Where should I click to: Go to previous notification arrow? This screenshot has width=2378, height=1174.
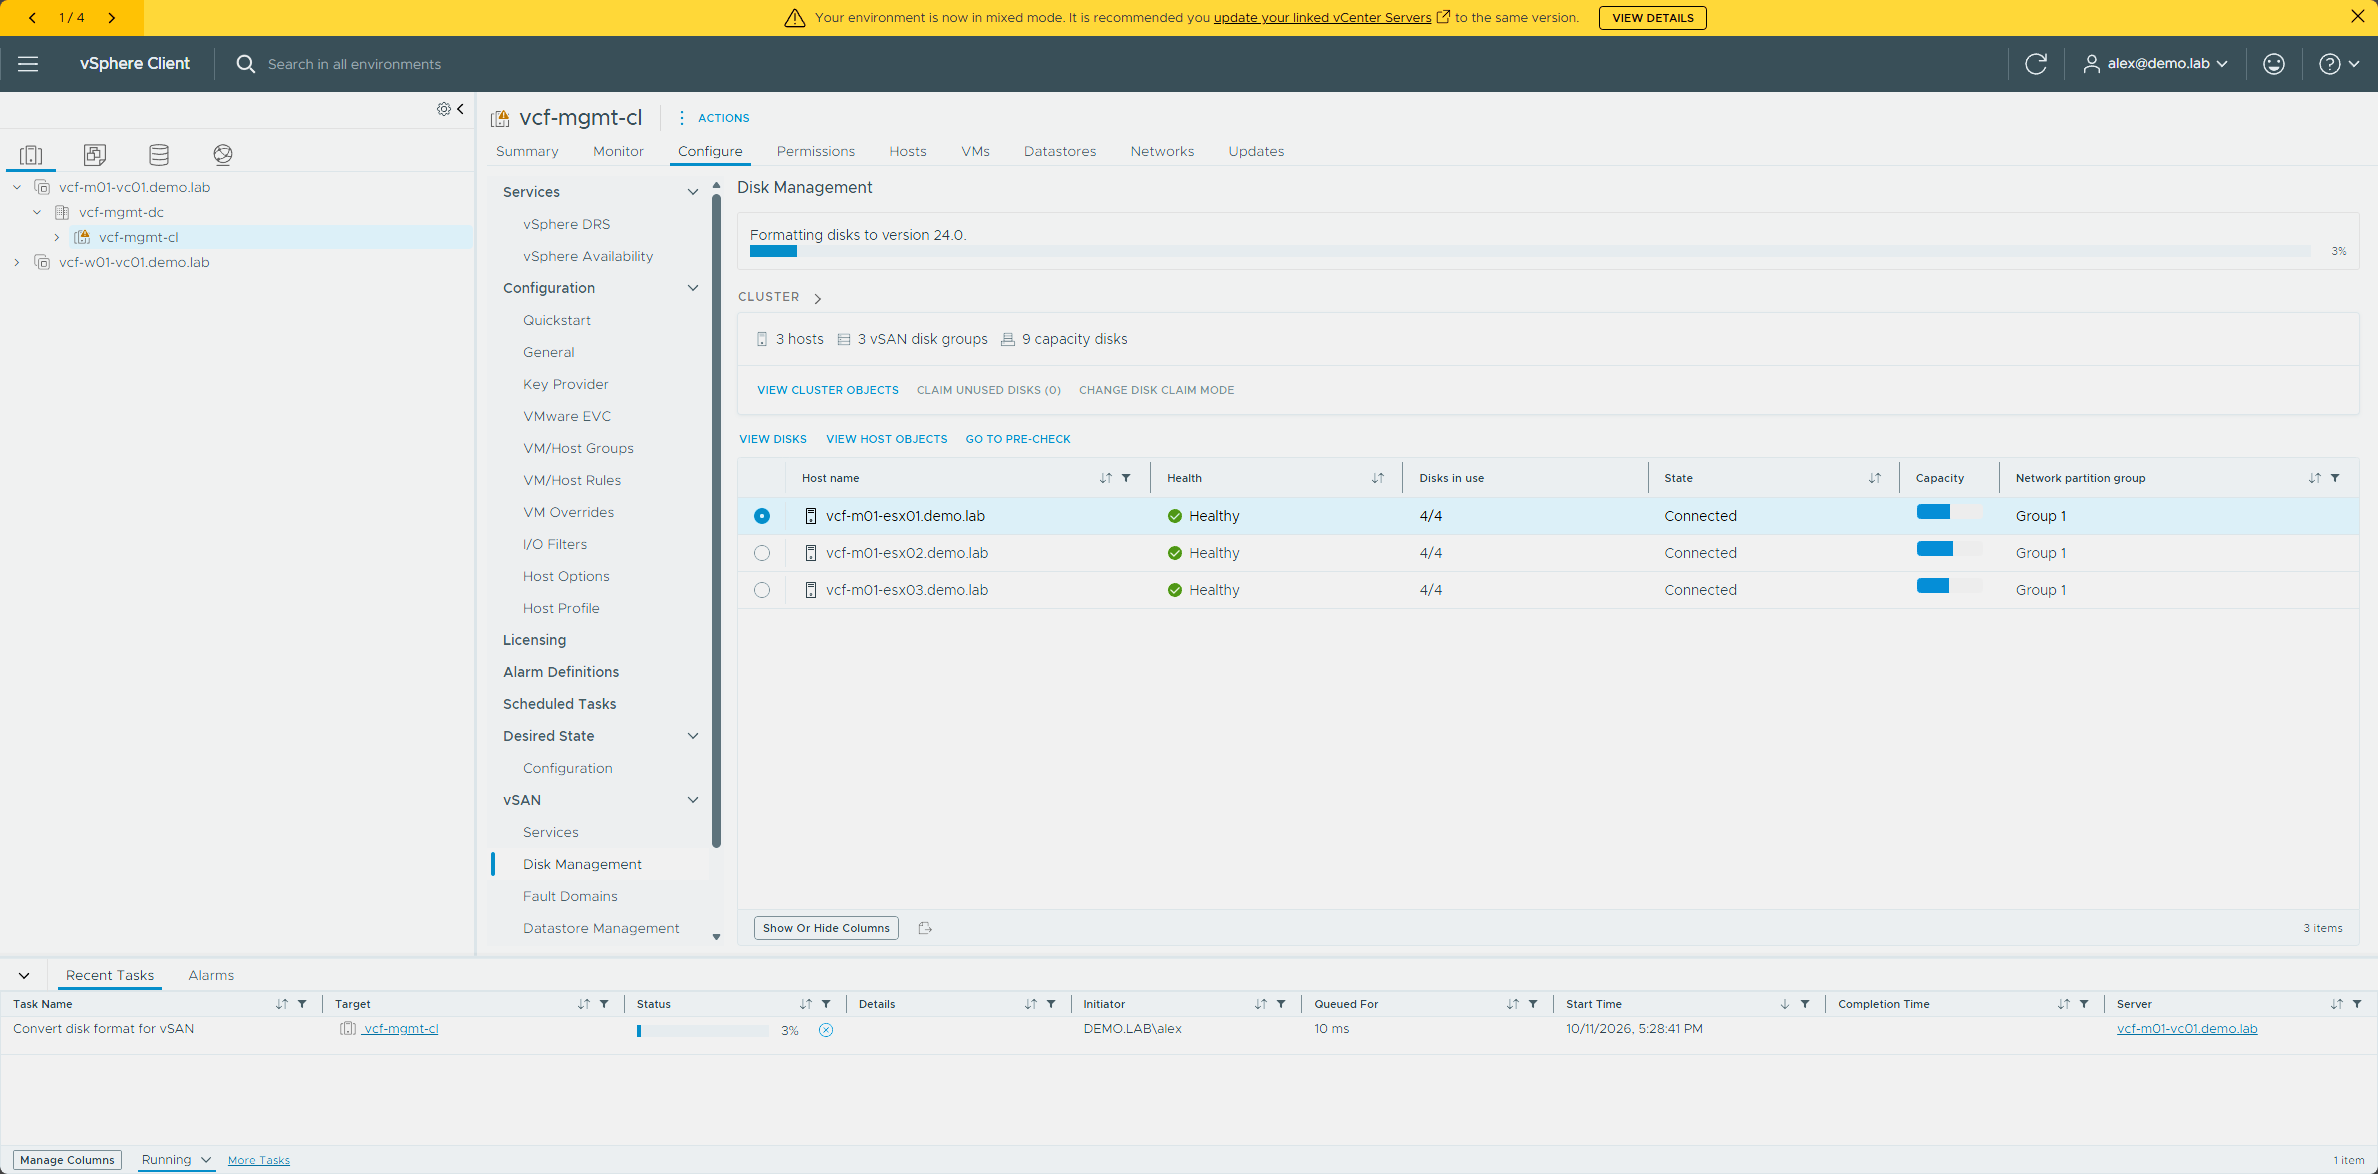click(x=33, y=18)
